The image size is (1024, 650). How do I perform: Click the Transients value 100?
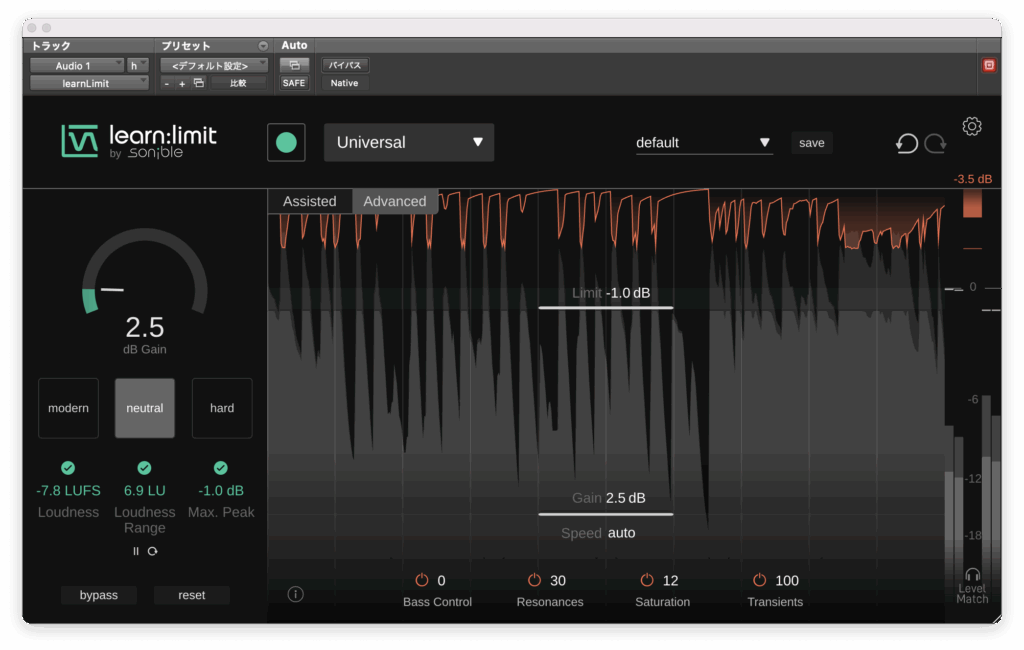tap(786, 580)
